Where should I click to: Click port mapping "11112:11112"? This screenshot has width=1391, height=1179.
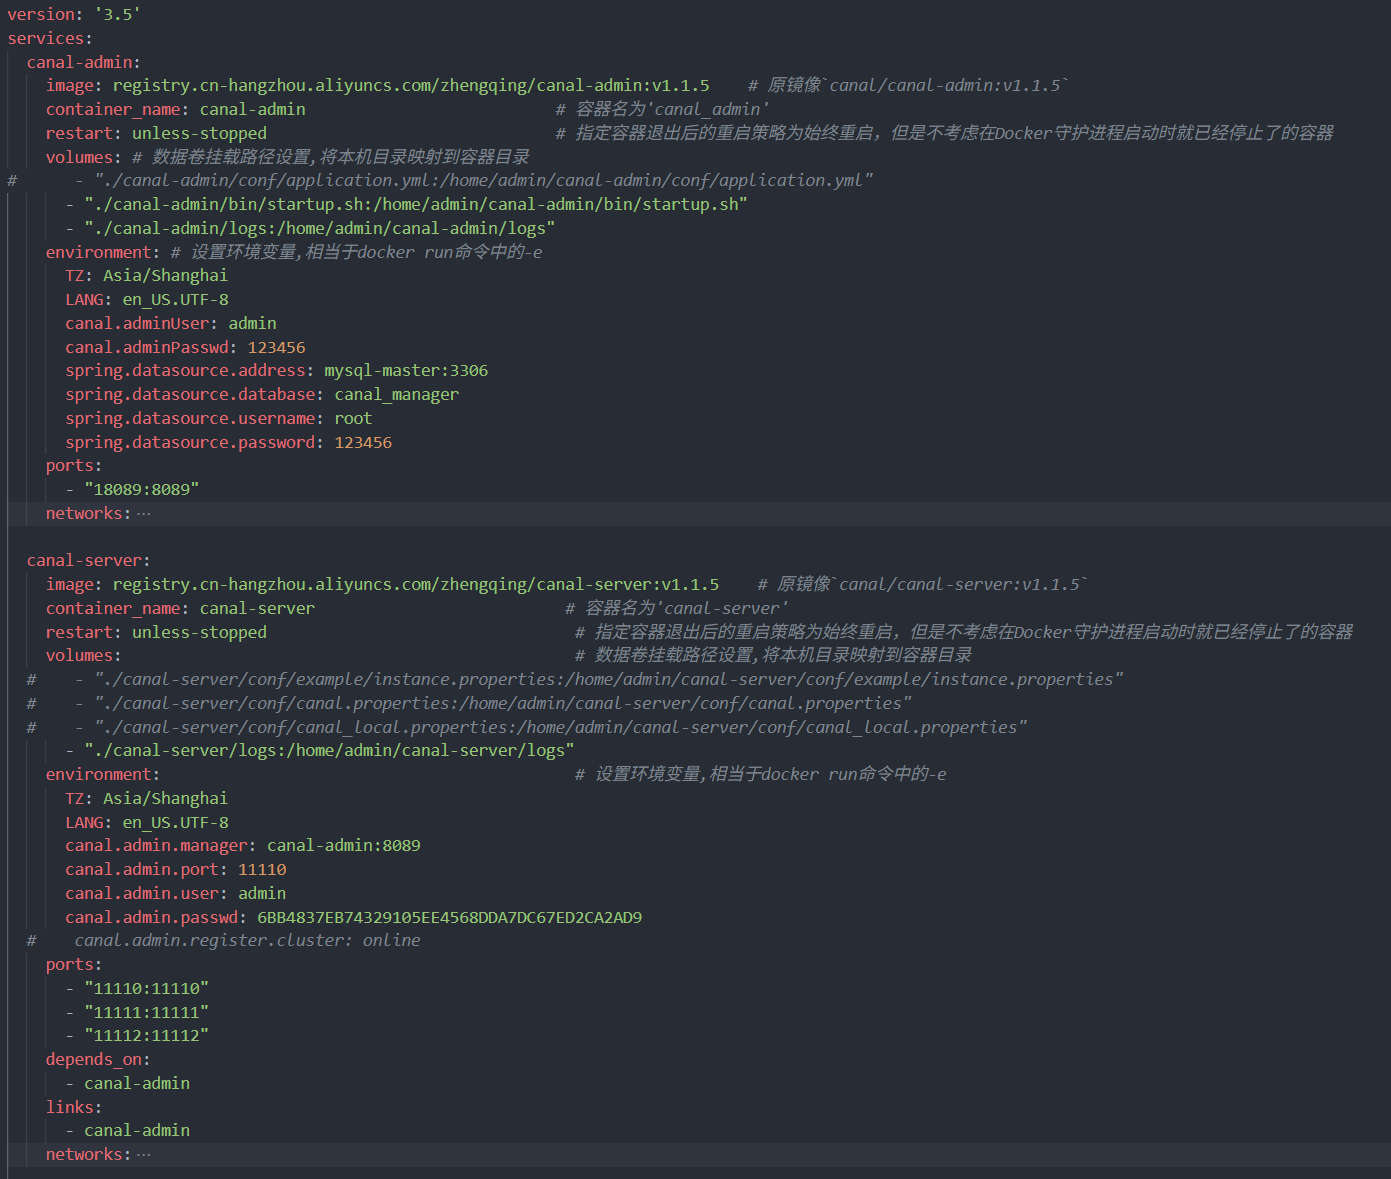[x=147, y=1036]
